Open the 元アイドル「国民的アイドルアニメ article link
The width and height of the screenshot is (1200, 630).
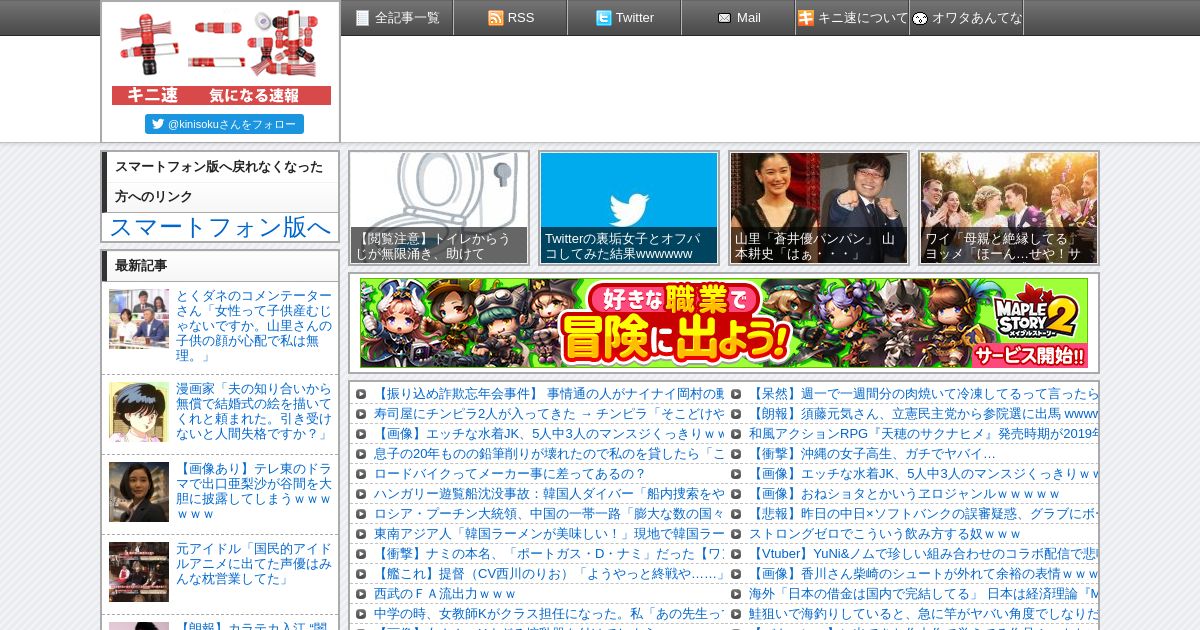pos(254,564)
